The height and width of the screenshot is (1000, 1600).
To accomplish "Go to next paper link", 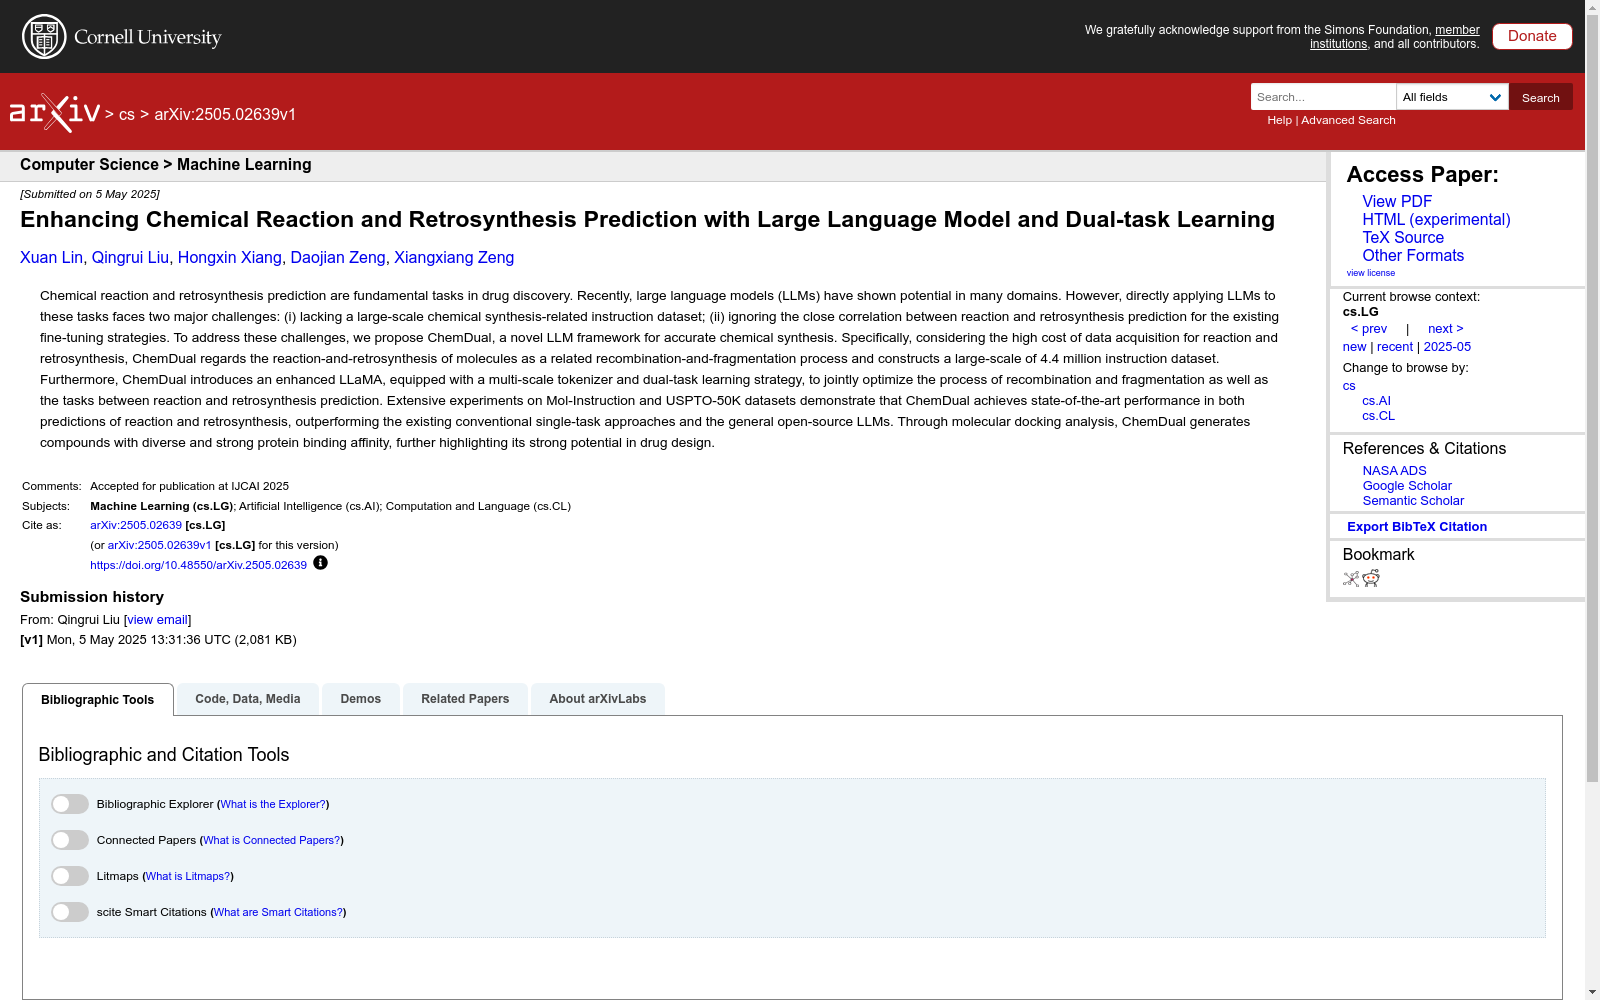I will (x=1446, y=329).
